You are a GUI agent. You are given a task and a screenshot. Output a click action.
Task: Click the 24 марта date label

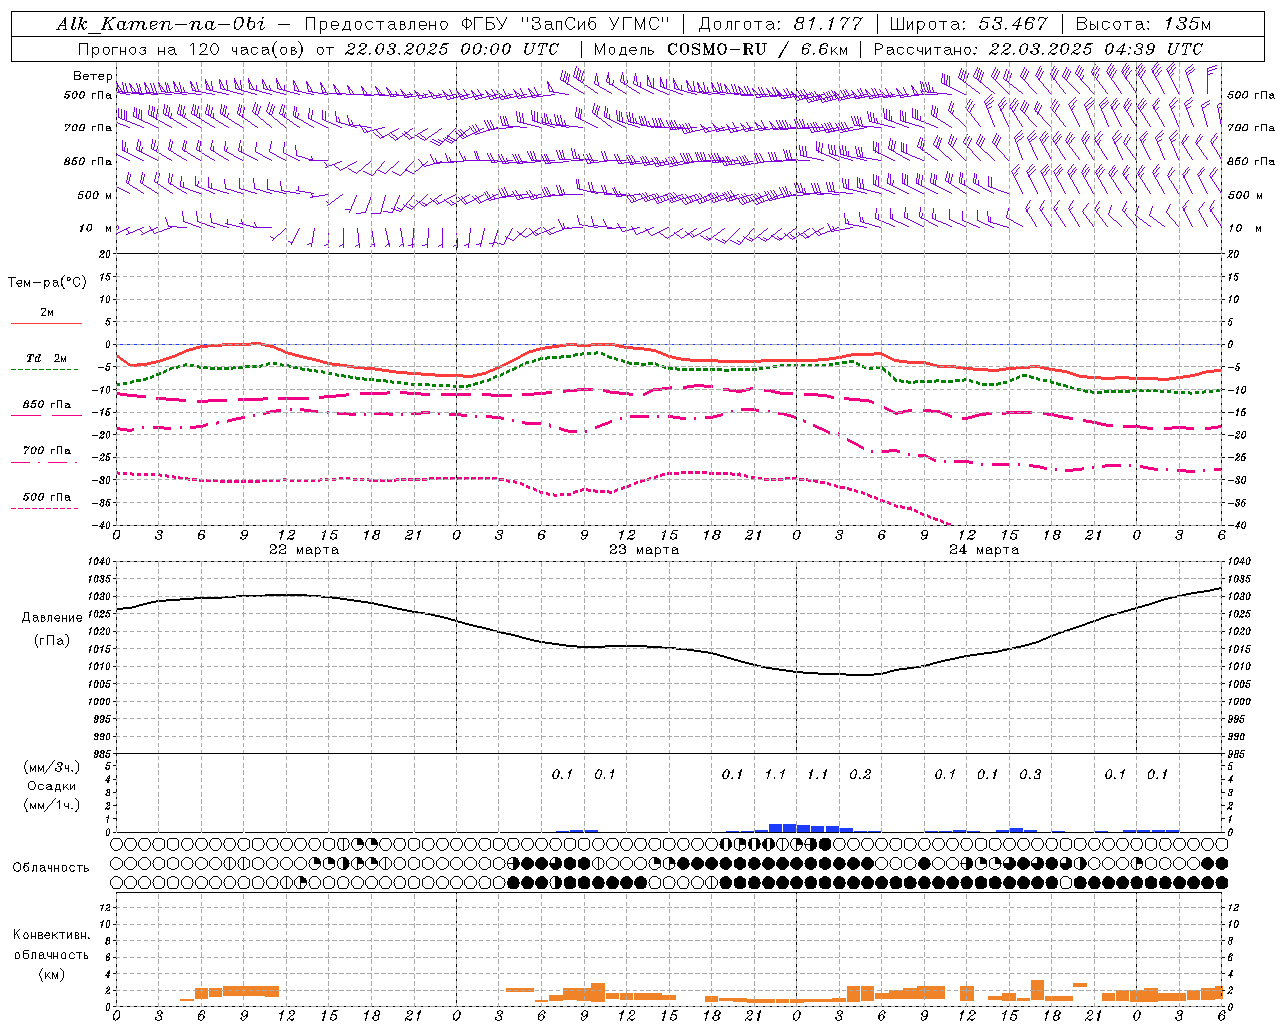(x=984, y=550)
